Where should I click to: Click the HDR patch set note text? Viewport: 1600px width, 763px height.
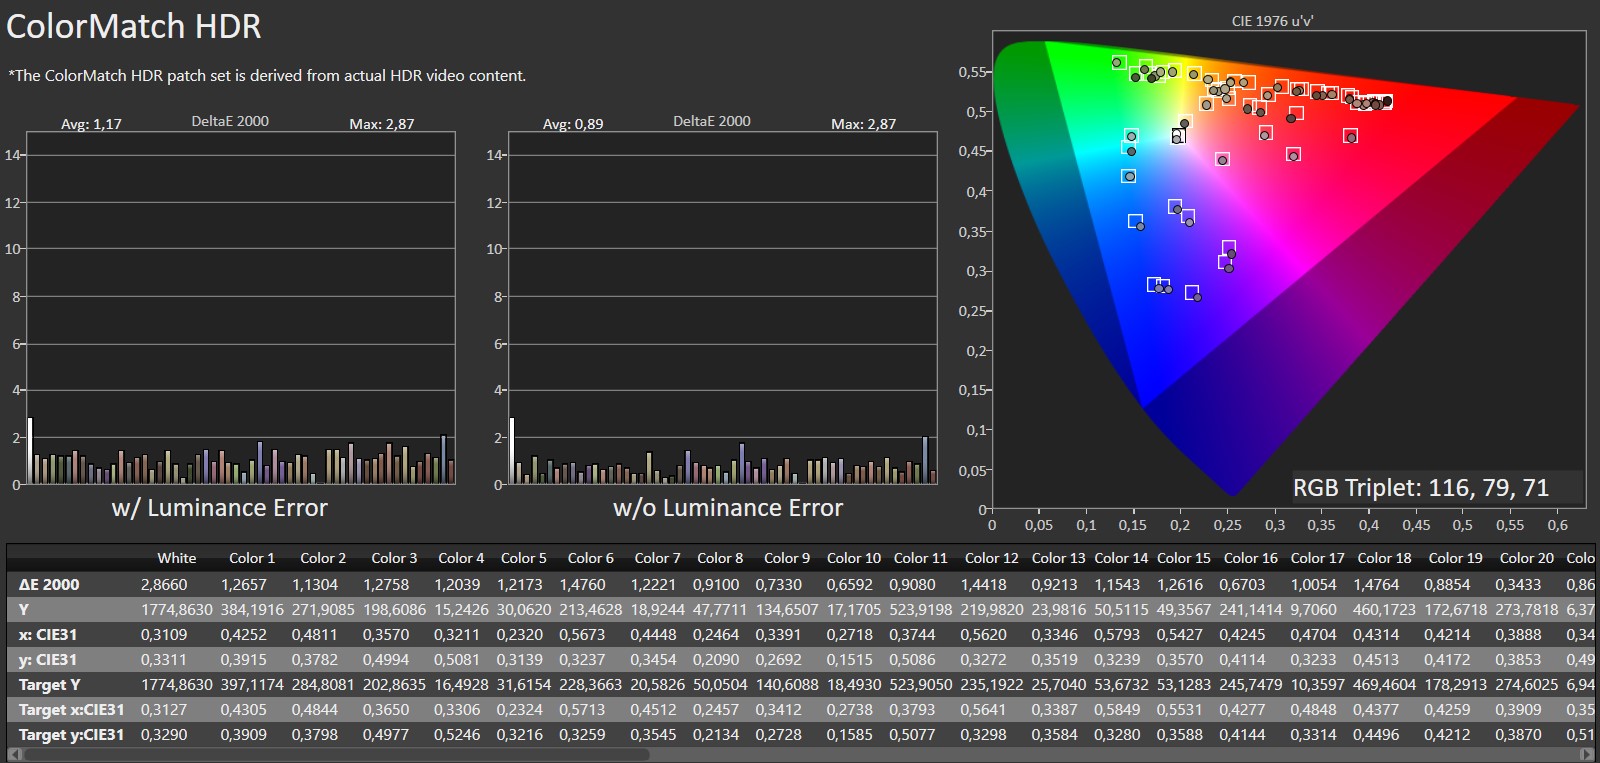coord(267,75)
